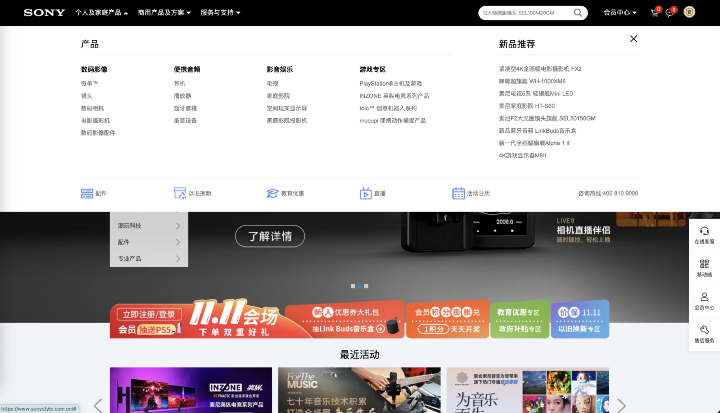Select 空间现实显示屏 link

(x=287, y=108)
